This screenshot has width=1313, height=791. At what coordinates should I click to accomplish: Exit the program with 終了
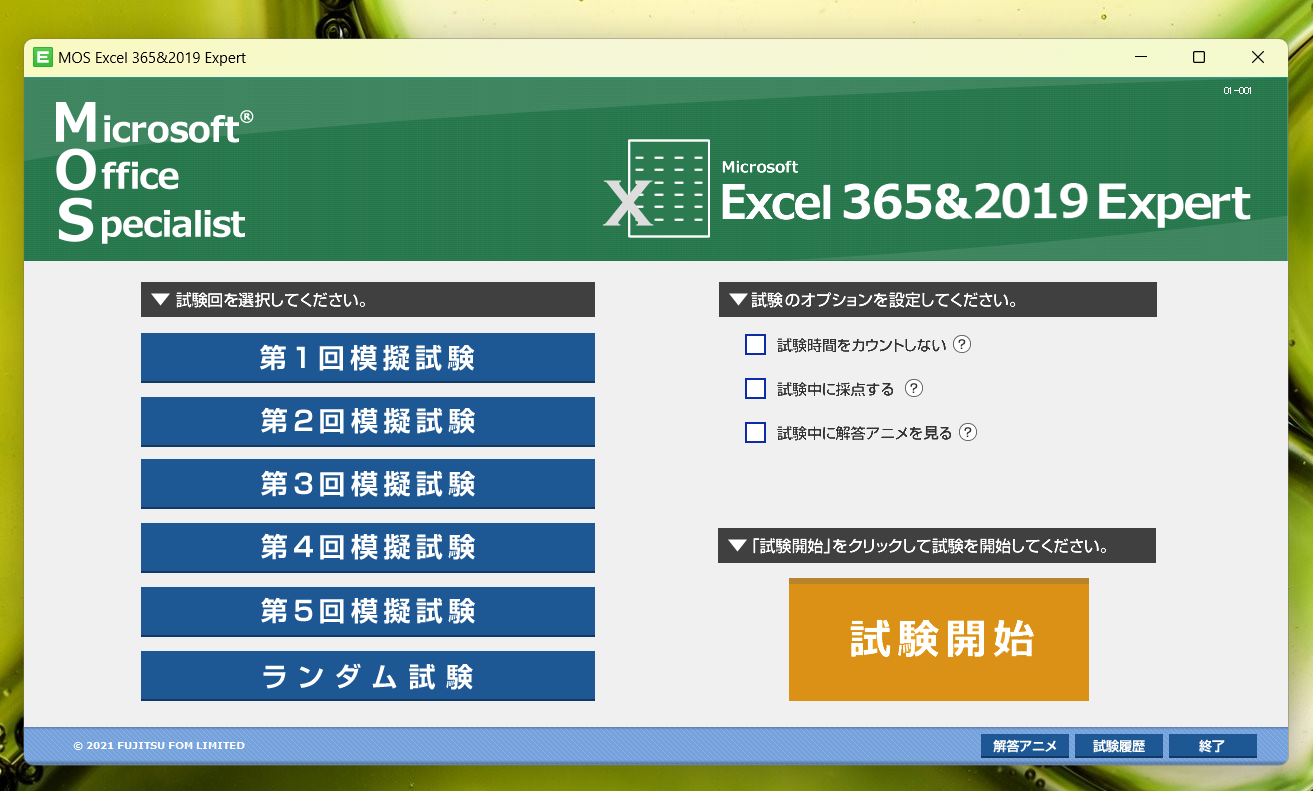coord(1212,745)
